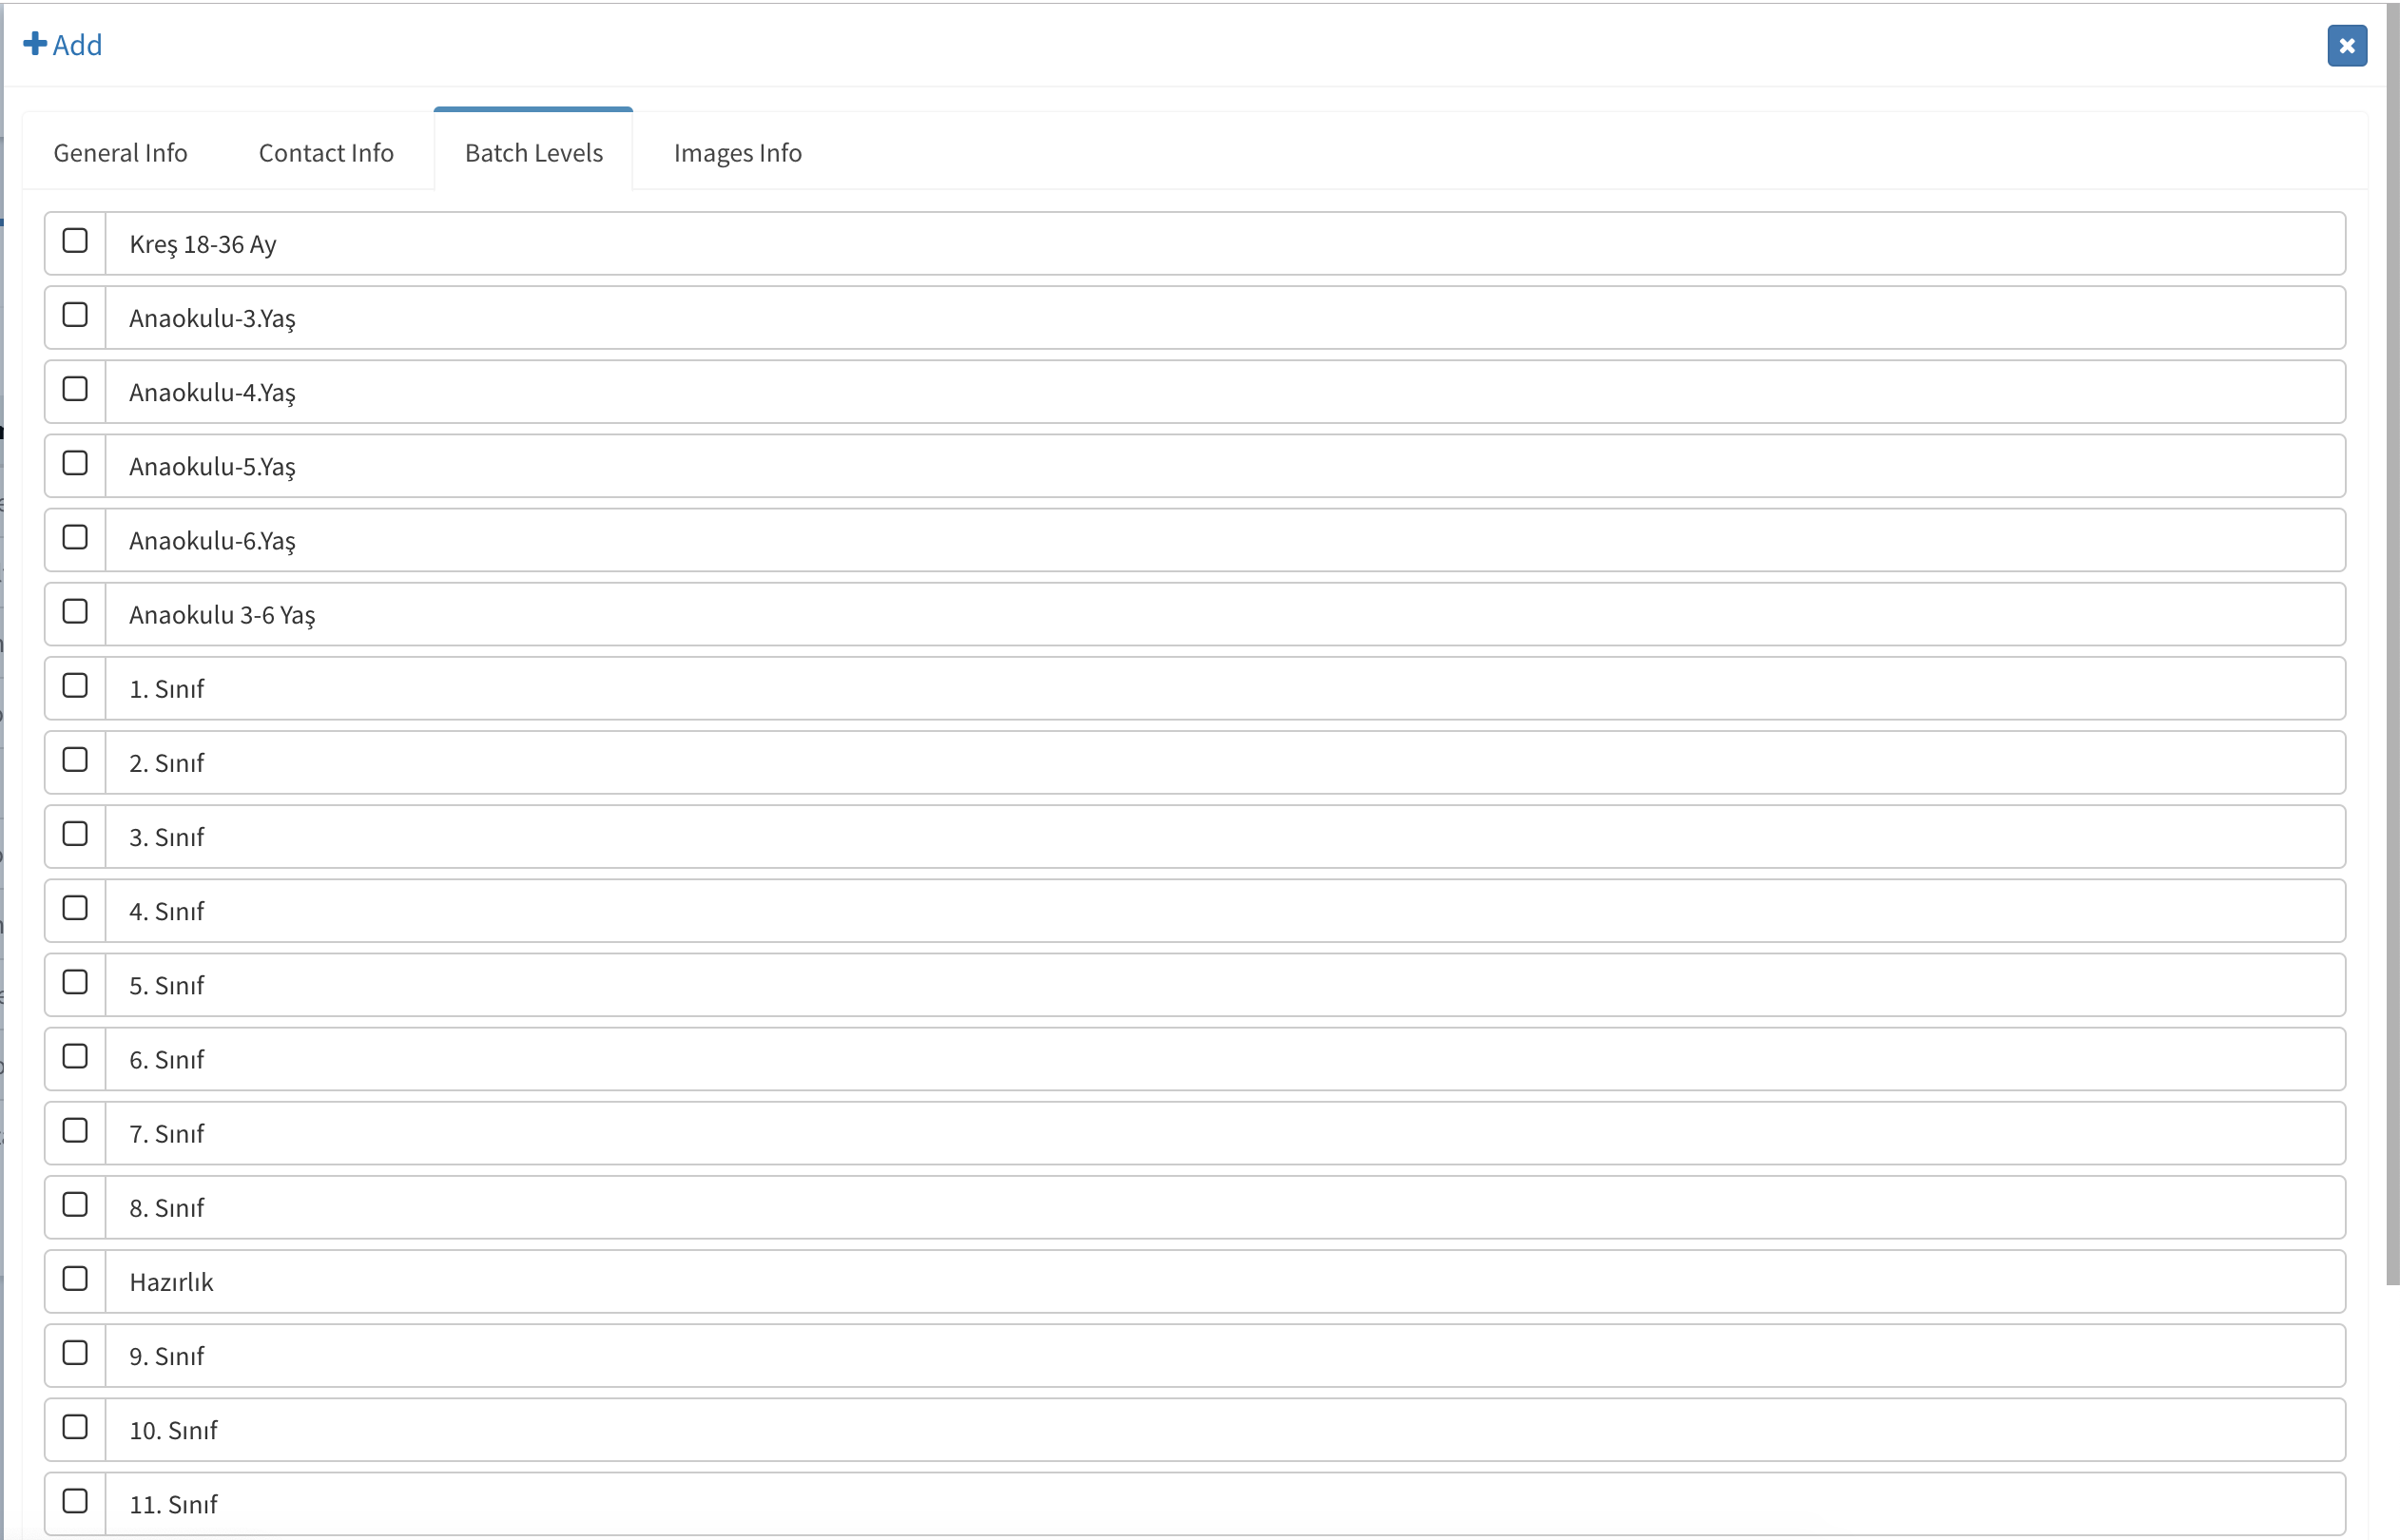
Task: Select the Hazırlık checkbox
Action: (75, 1279)
